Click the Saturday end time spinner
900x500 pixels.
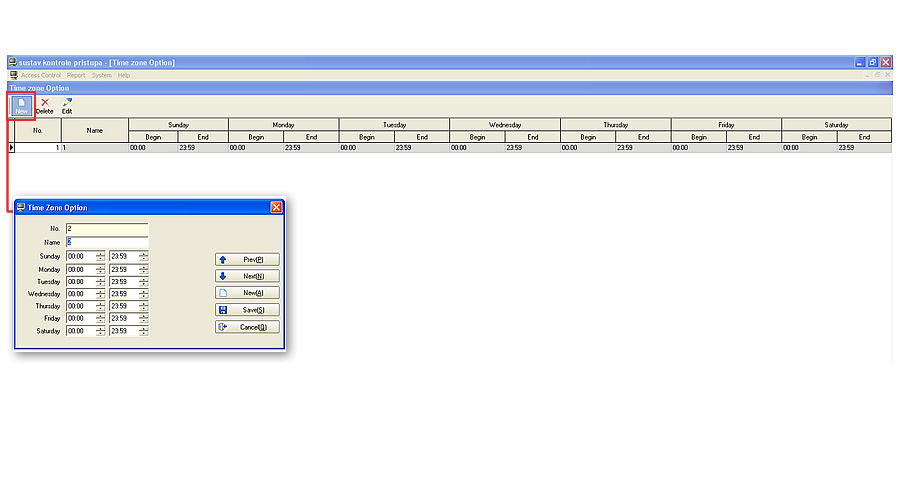pyautogui.click(x=144, y=331)
